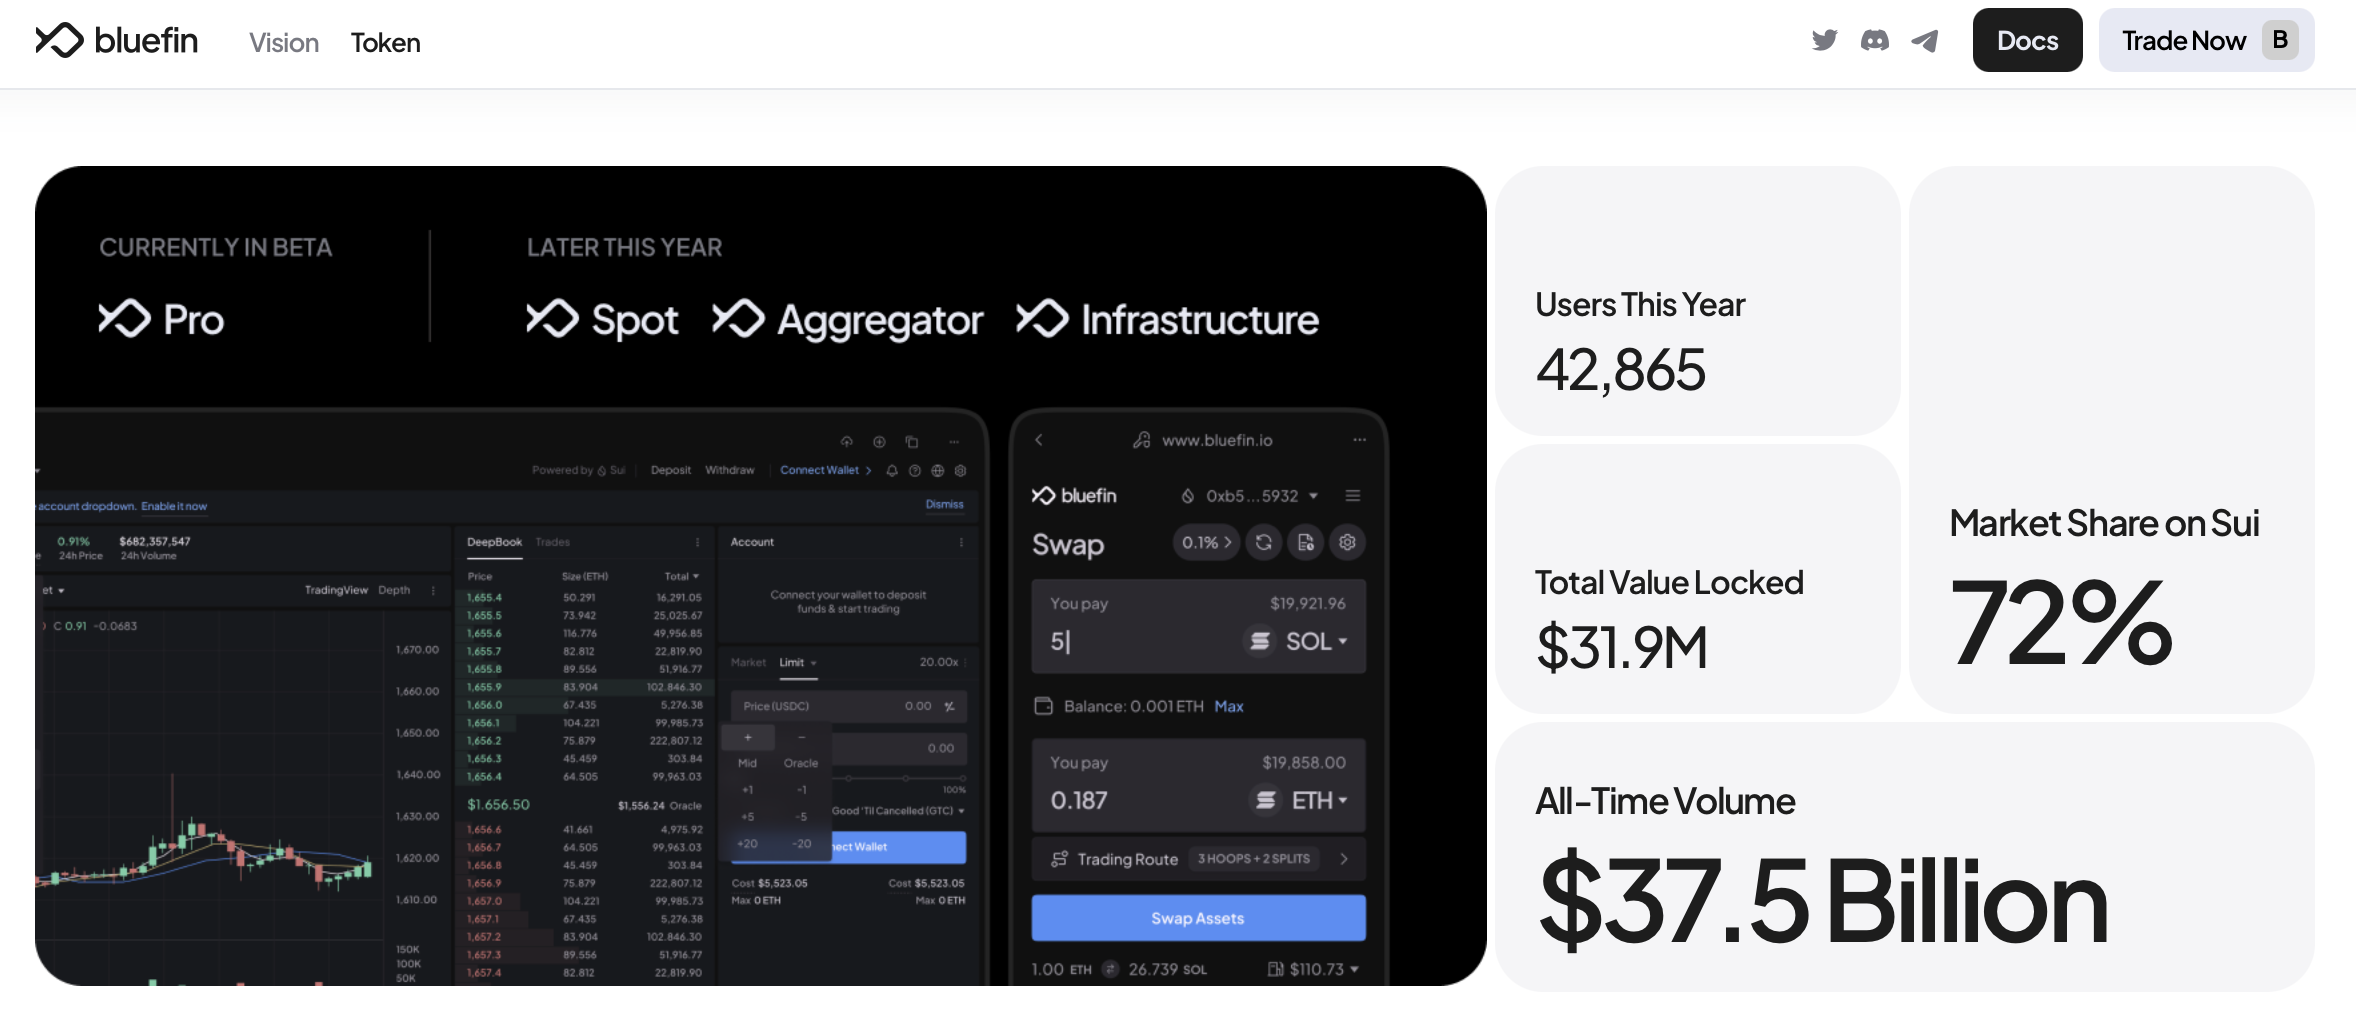Click the bluefin logo in the header
This screenshot has height=1028, width=2356.
117,41
